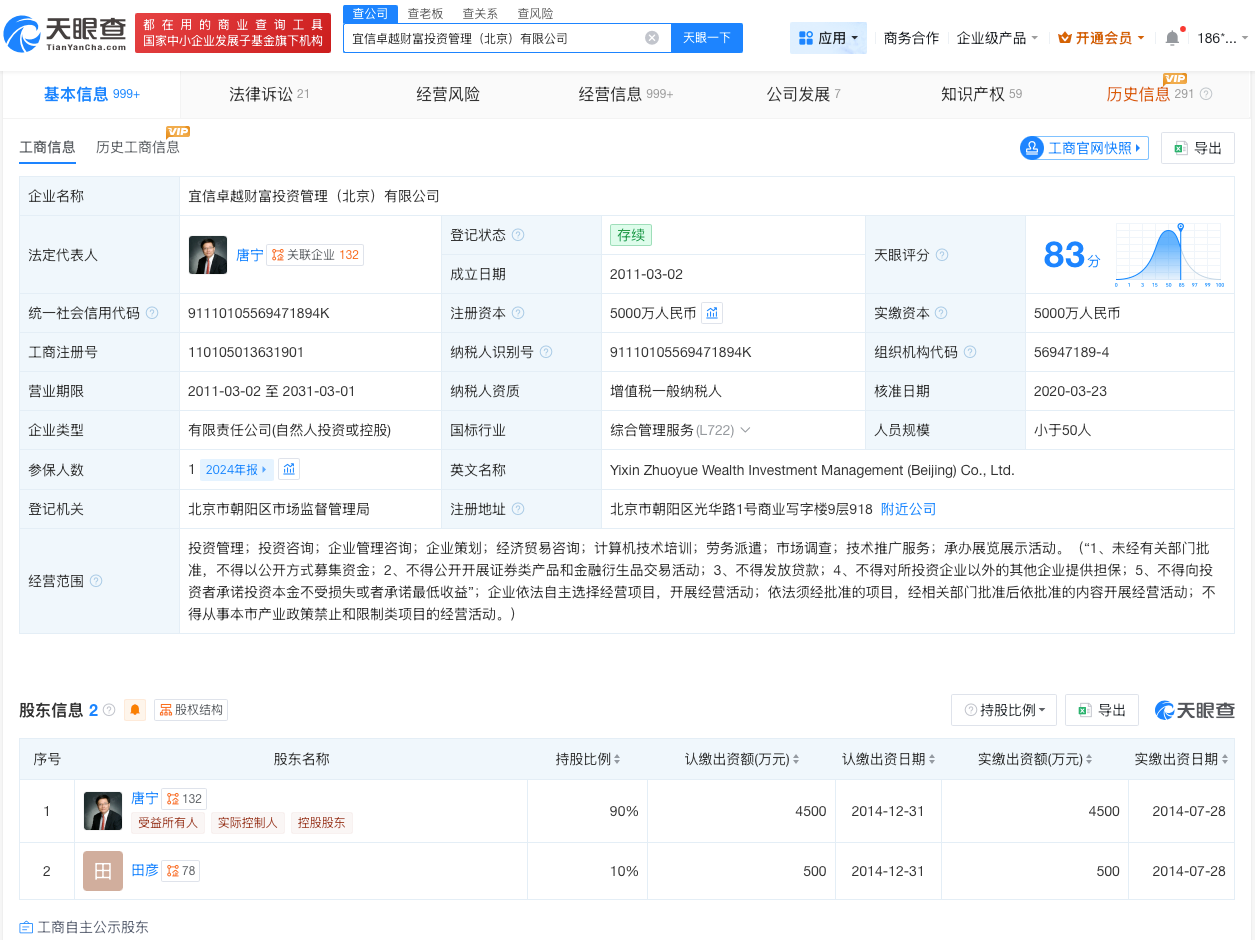Expand the 企业级产品 dropdown
This screenshot has height=940, width=1255.
coord(1034,38)
